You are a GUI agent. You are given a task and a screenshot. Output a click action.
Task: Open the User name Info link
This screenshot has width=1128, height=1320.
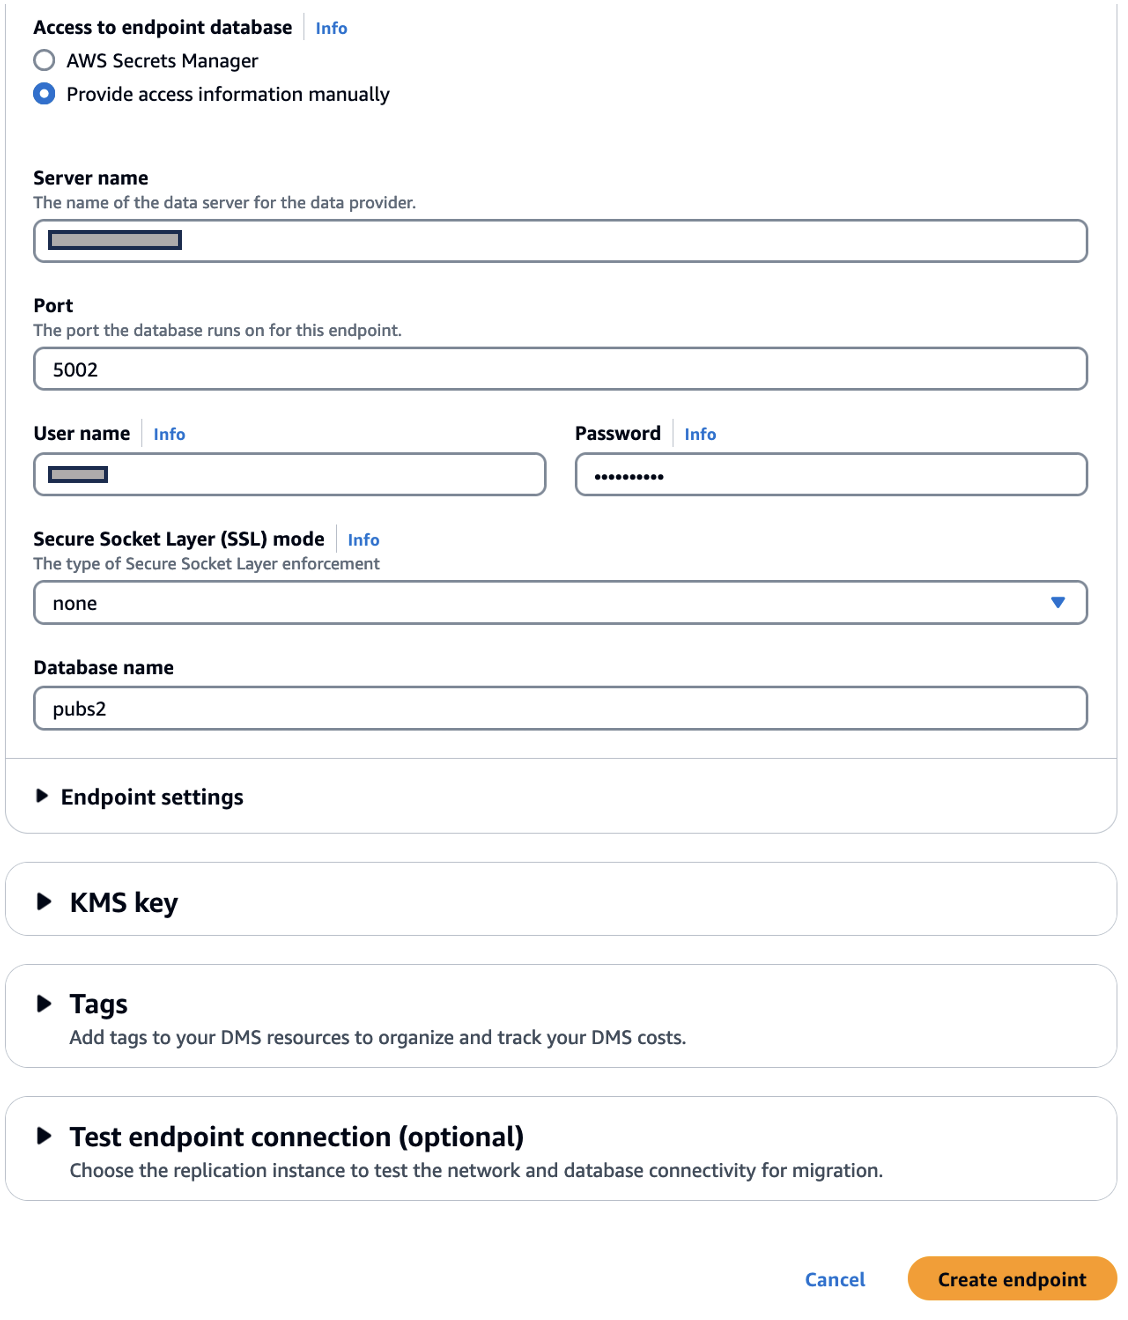[169, 434]
